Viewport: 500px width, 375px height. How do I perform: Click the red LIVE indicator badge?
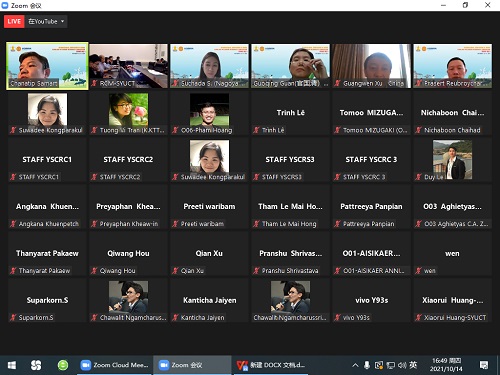(x=14, y=22)
